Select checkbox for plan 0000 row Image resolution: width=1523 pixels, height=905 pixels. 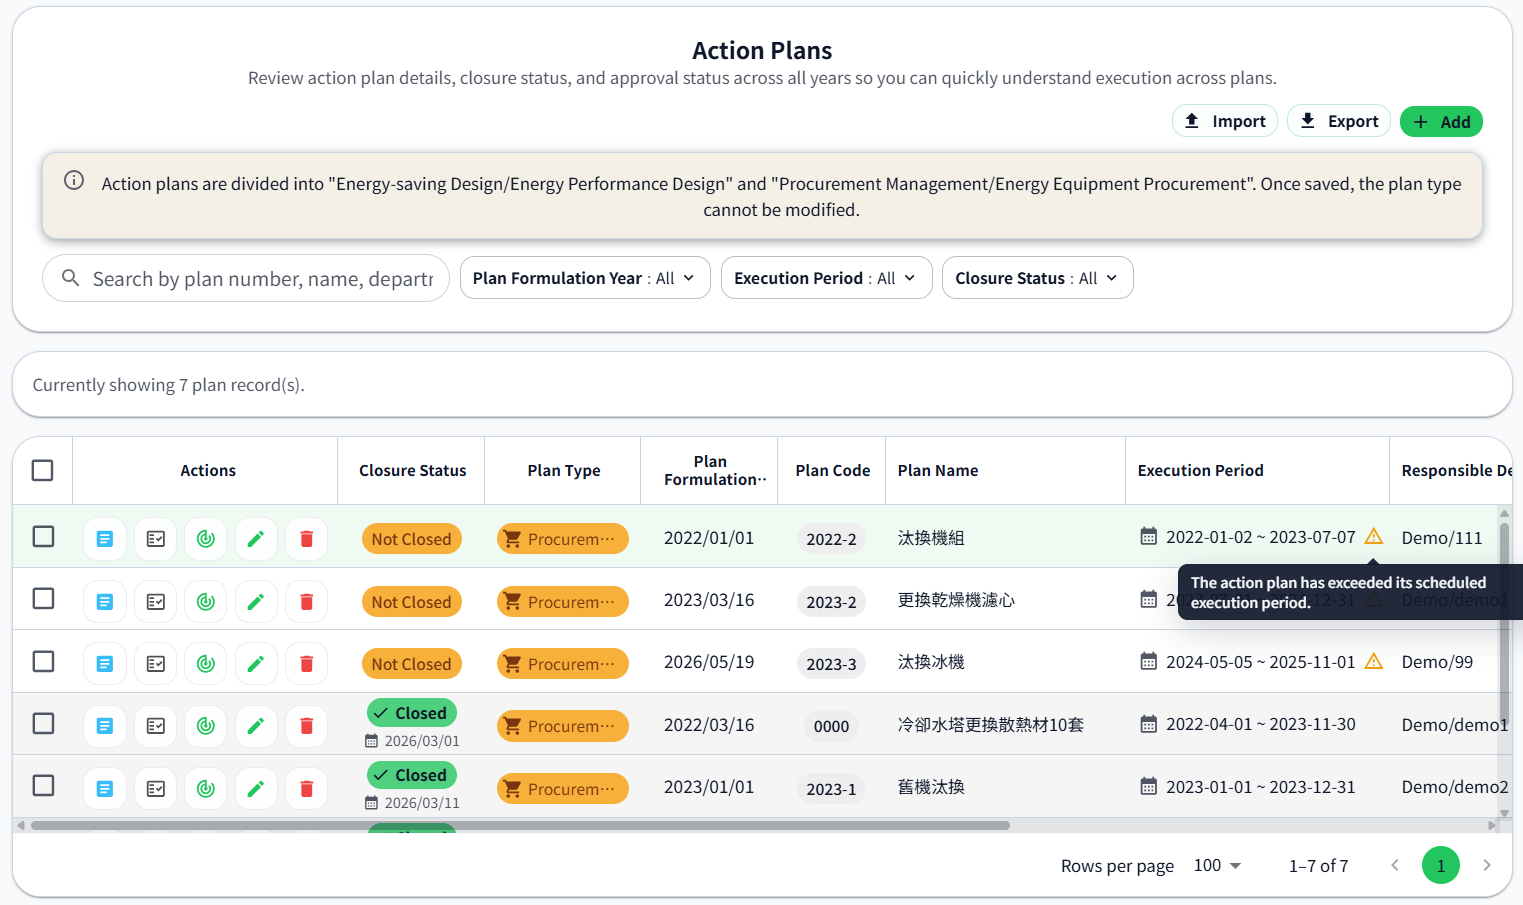pyautogui.click(x=43, y=723)
